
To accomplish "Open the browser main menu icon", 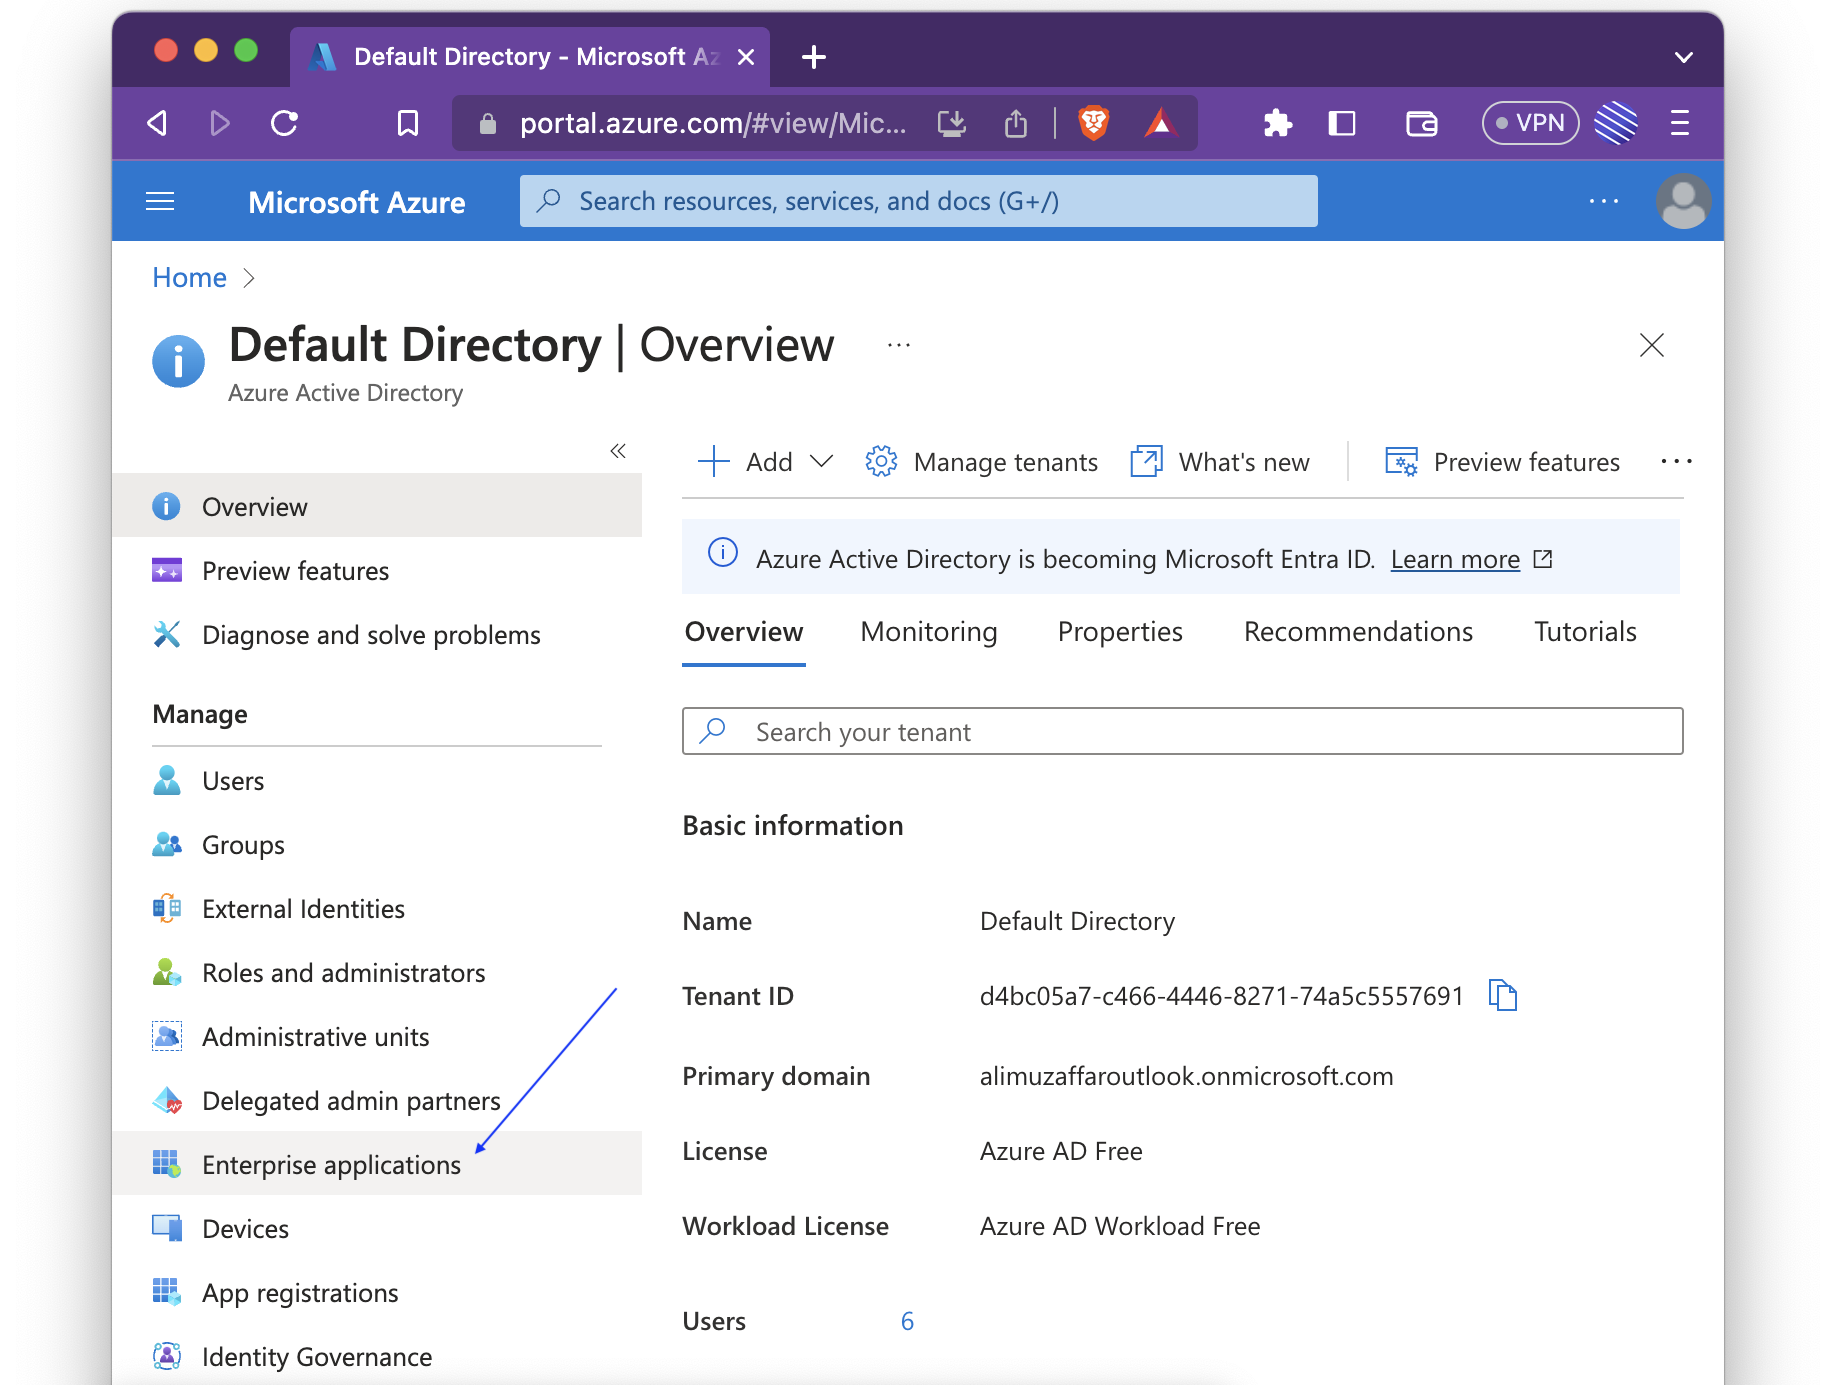I will coord(1680,123).
